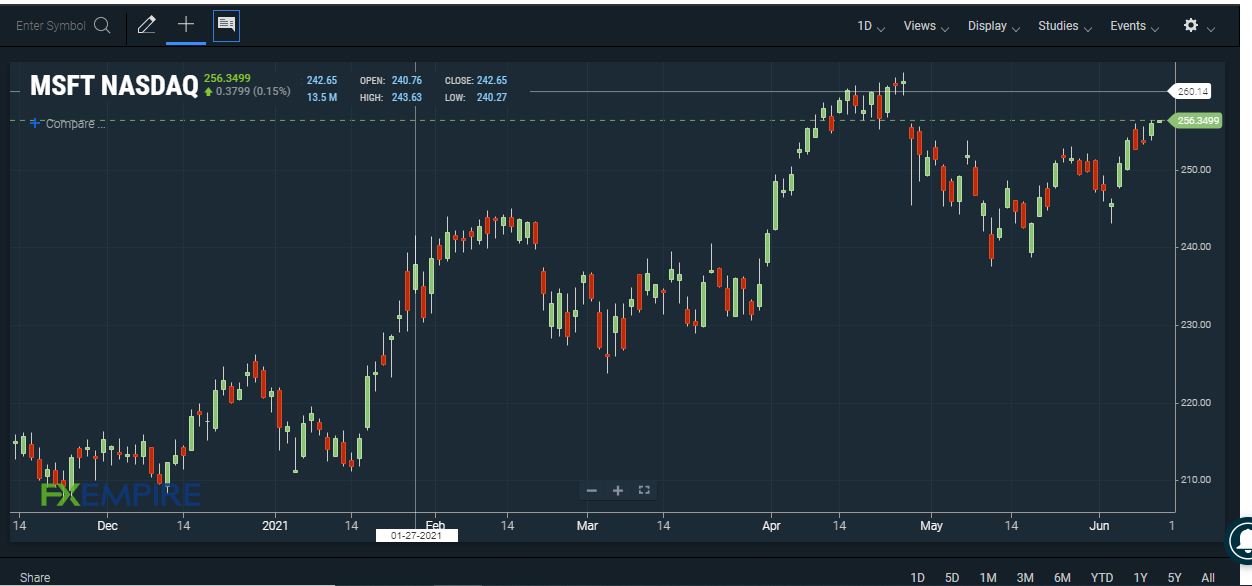Click the 210.00 price axis label
This screenshot has width=1252, height=586.
(x=1194, y=480)
